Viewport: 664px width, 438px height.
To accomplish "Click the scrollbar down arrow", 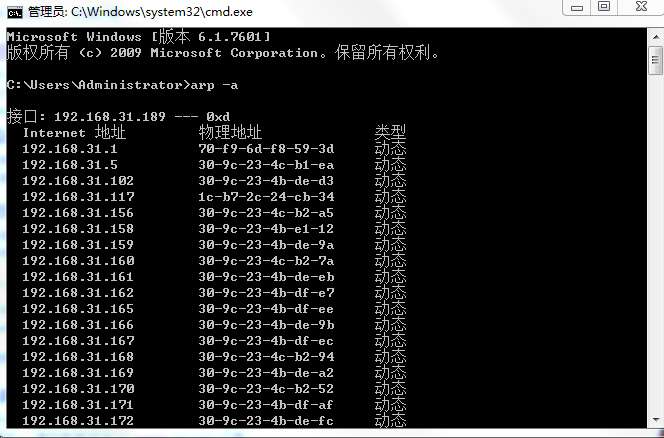I will pyautogui.click(x=656, y=419).
